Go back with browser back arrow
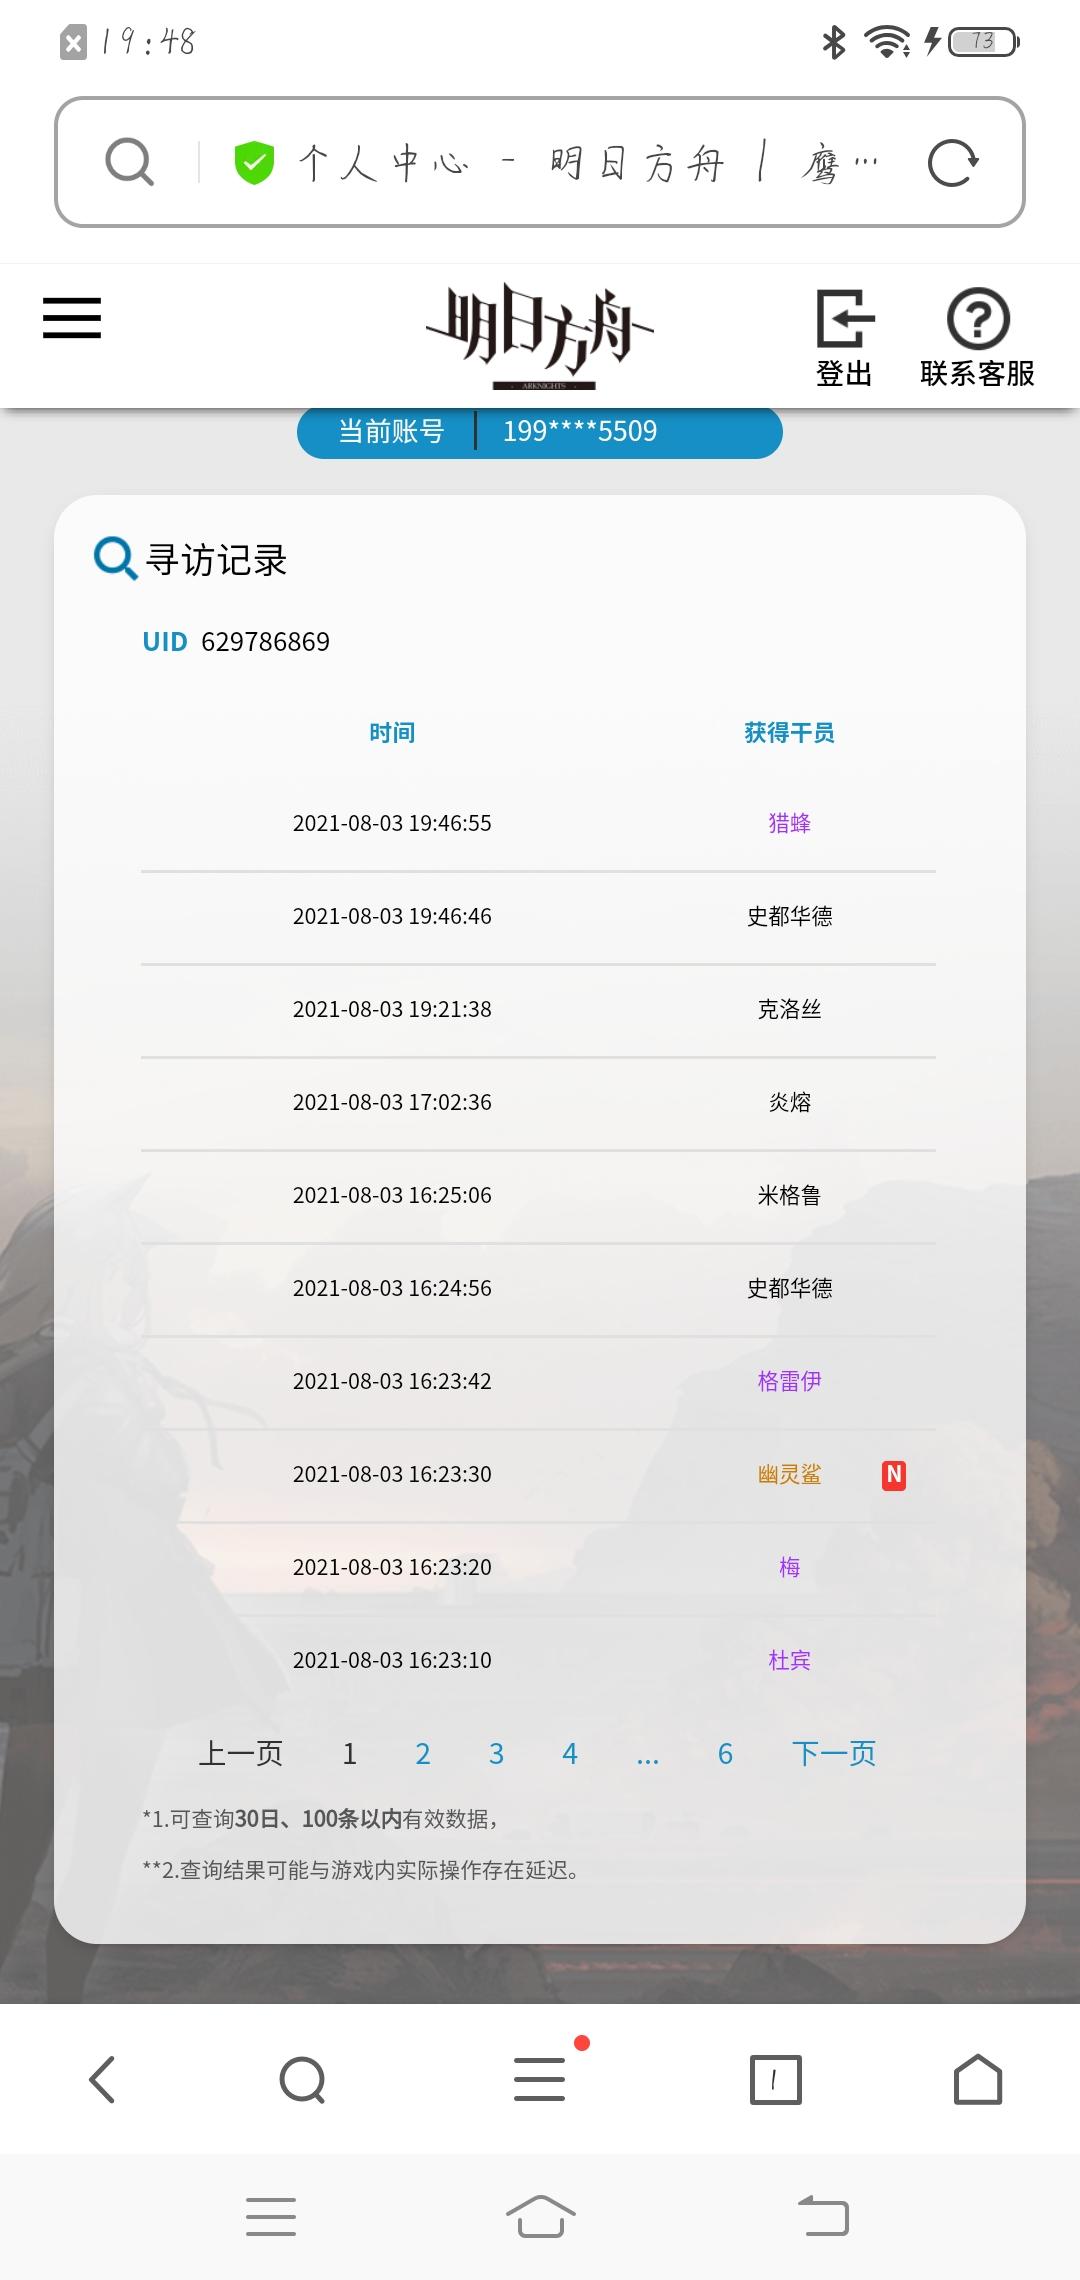The width and height of the screenshot is (1080, 2280). (x=102, y=2079)
